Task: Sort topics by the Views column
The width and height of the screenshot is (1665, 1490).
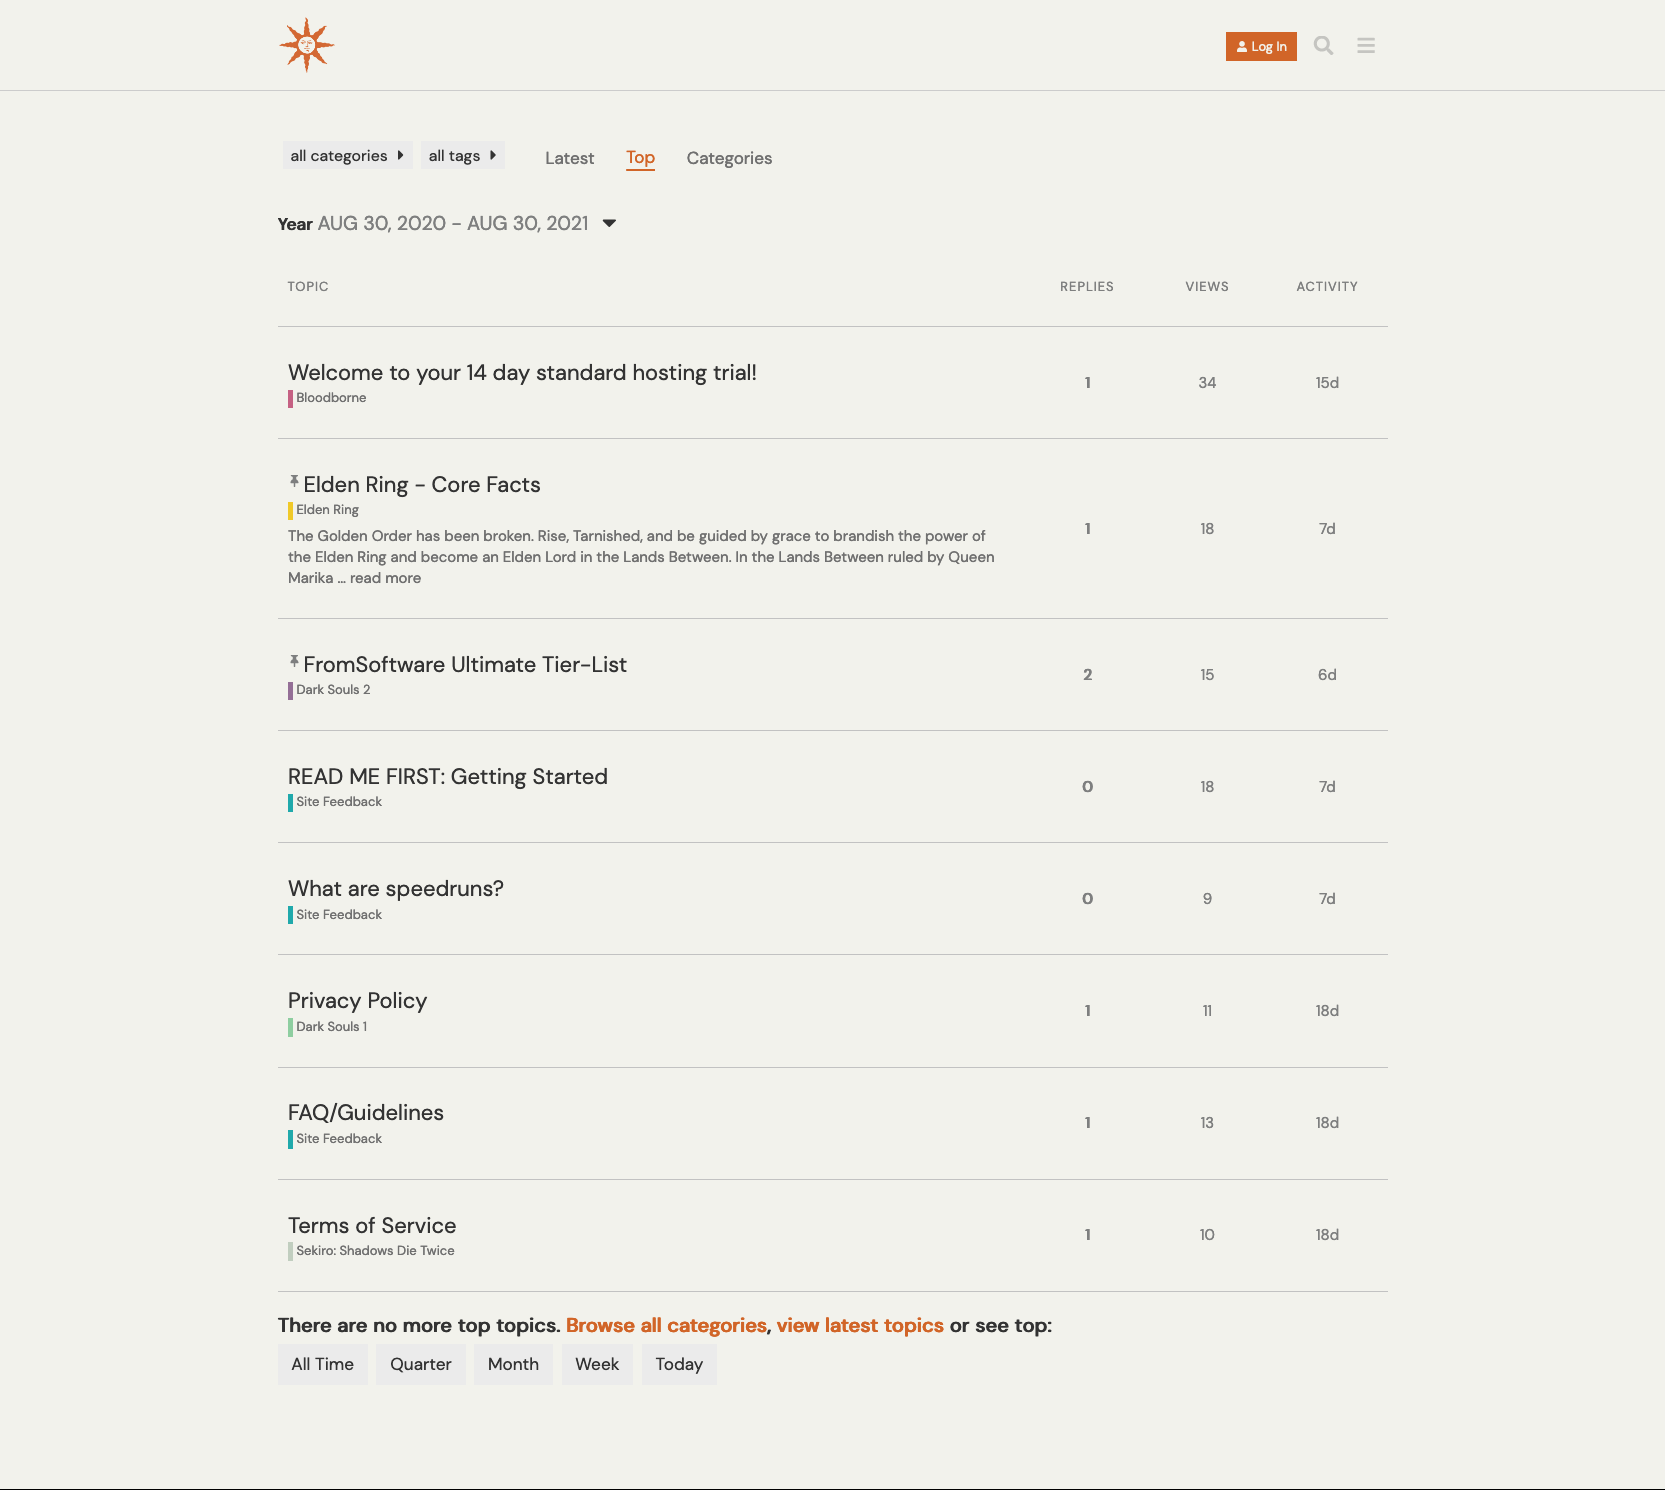Action: pos(1207,287)
